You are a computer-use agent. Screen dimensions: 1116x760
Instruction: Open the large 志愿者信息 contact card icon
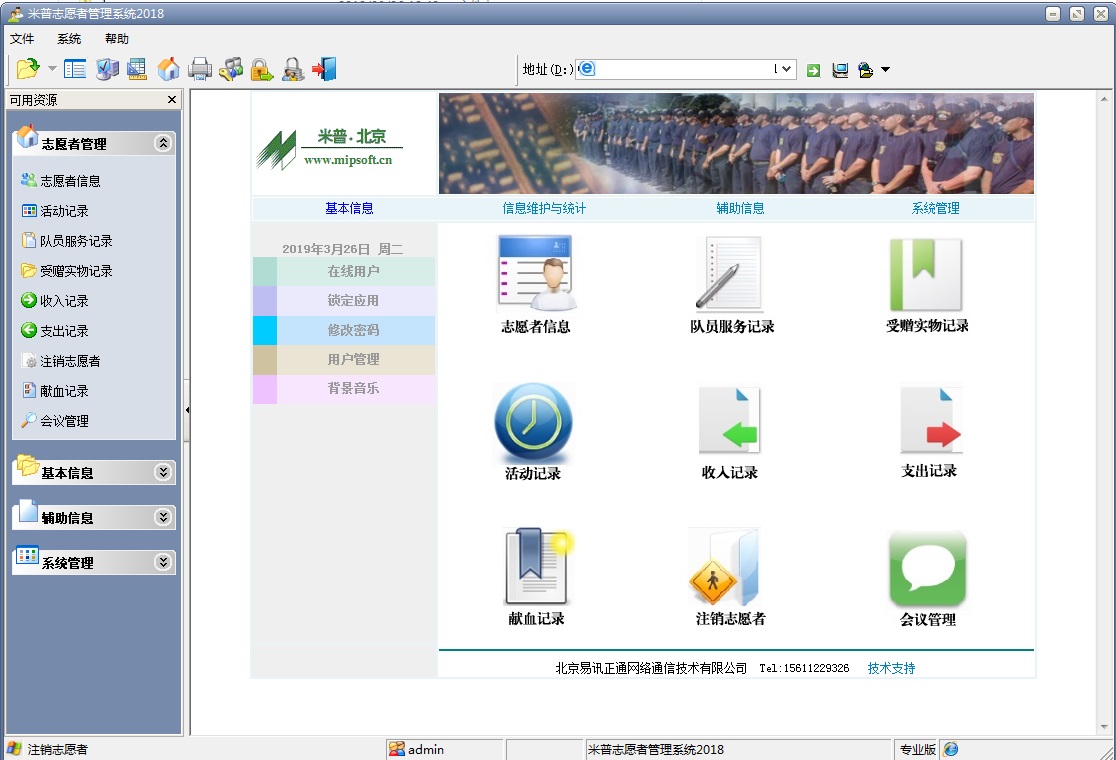[535, 273]
